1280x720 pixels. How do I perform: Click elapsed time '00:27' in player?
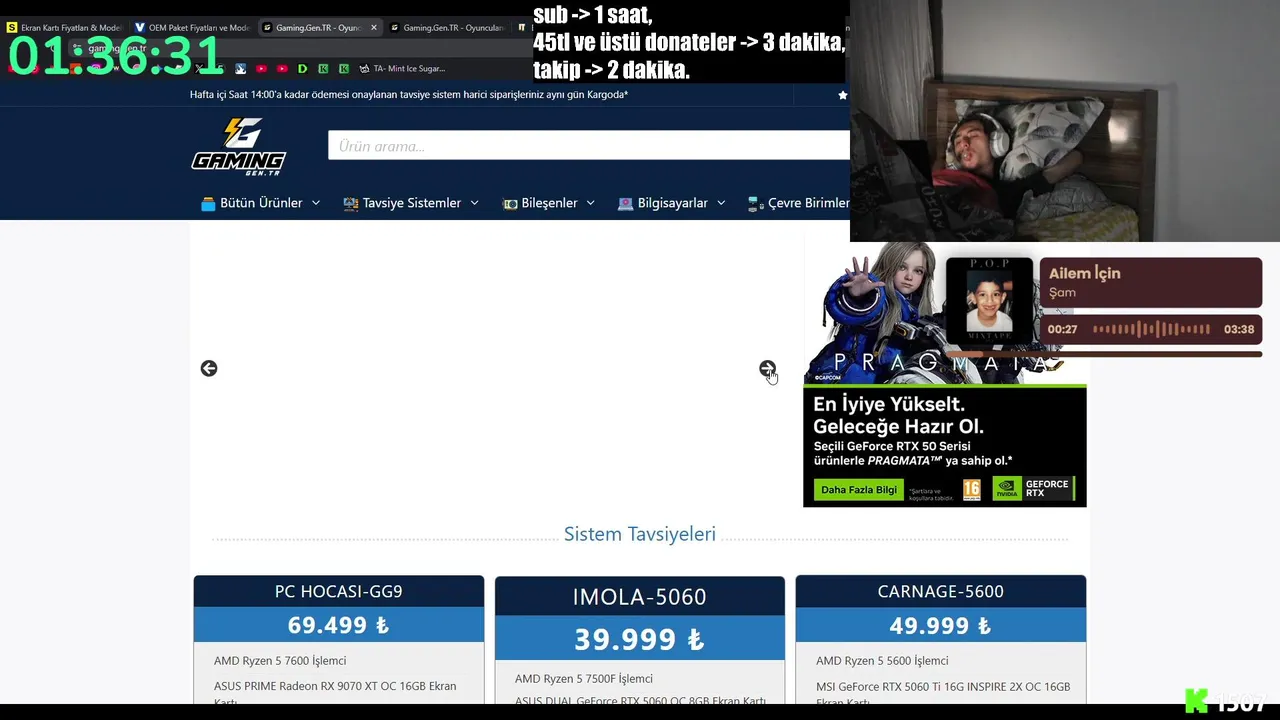[x=1063, y=329]
